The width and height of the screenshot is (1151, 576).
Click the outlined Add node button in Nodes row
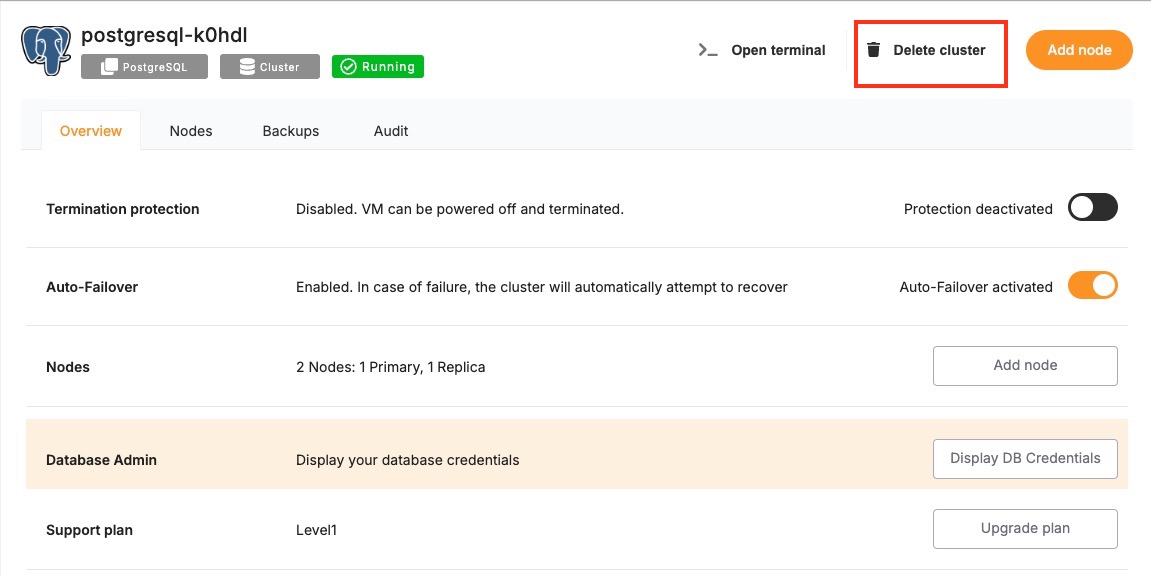point(1025,366)
